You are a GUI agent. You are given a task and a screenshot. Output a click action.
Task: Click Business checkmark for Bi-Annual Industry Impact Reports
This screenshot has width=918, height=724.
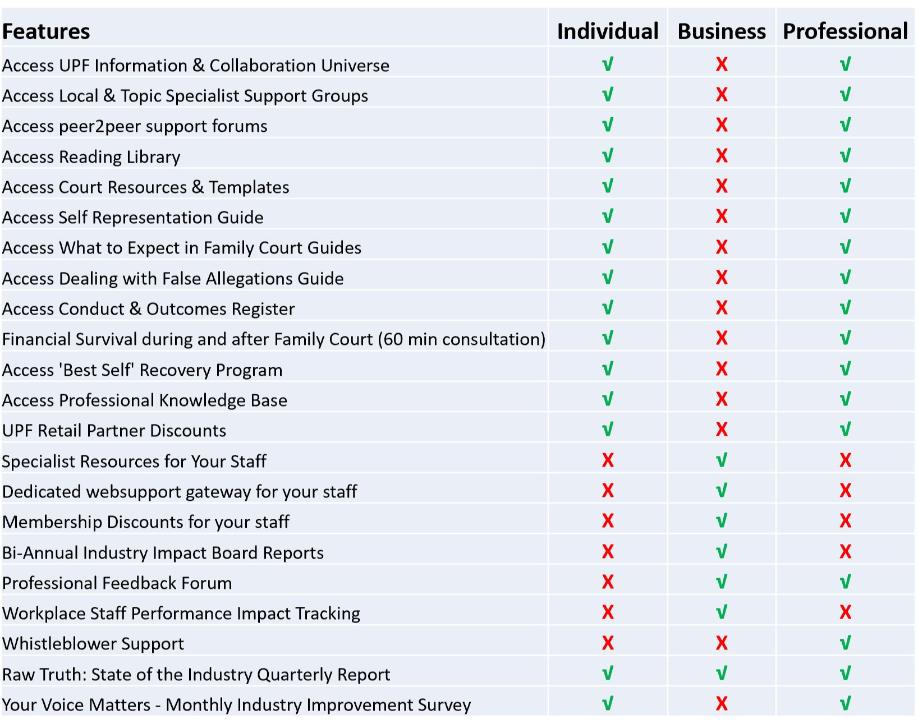[x=721, y=552]
